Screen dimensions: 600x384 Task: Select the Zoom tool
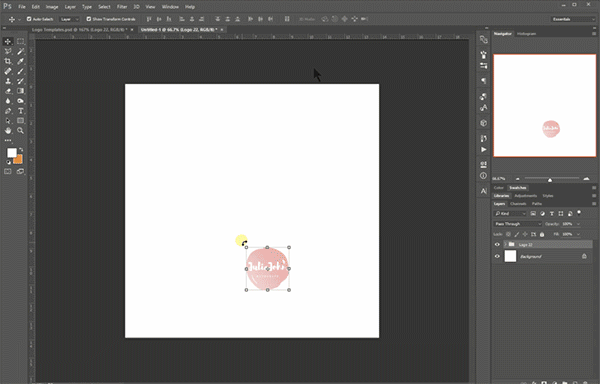pos(20,131)
